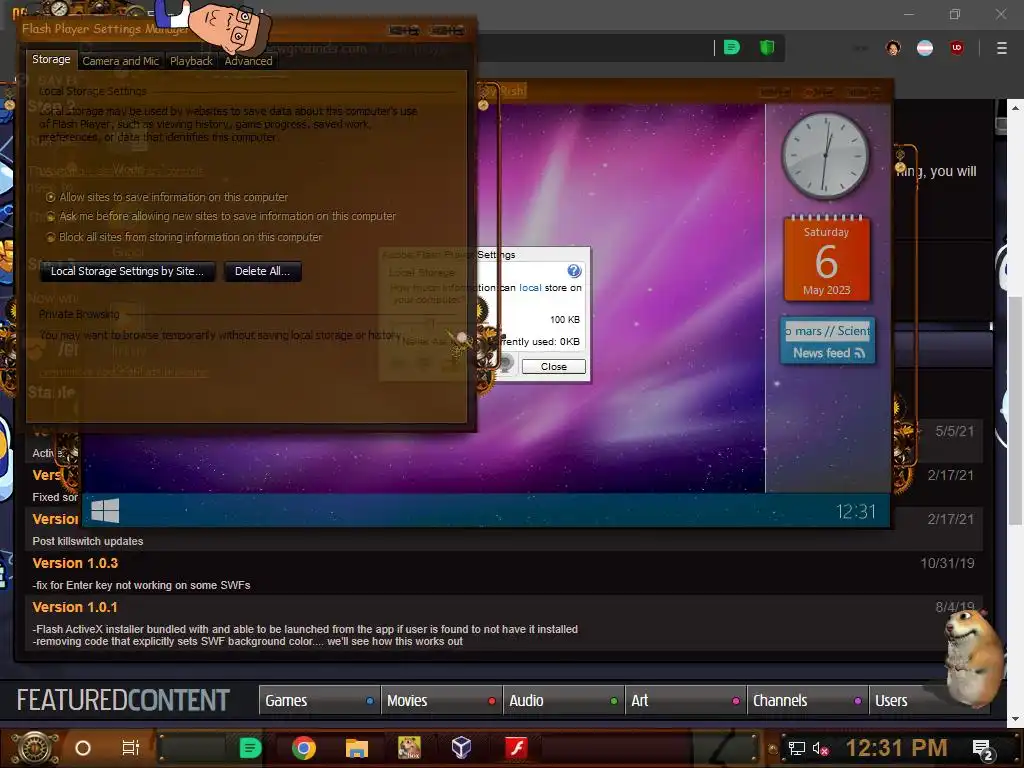The height and width of the screenshot is (768, 1024).
Task: Click the 12:31 clock on embedded taskbar
Action: [x=856, y=511]
